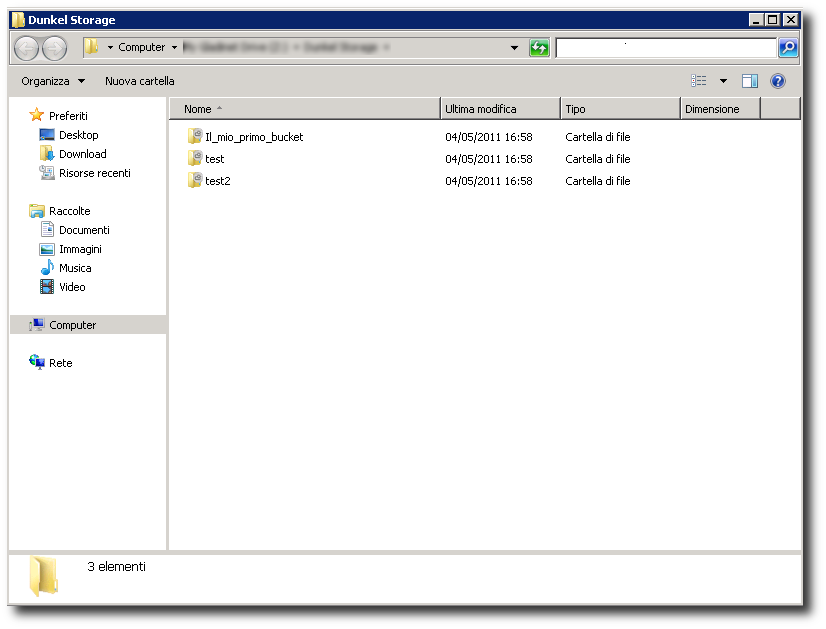Viewport: 826px width, 629px height.
Task: Open Download in the favorites list
Action: (x=83, y=154)
